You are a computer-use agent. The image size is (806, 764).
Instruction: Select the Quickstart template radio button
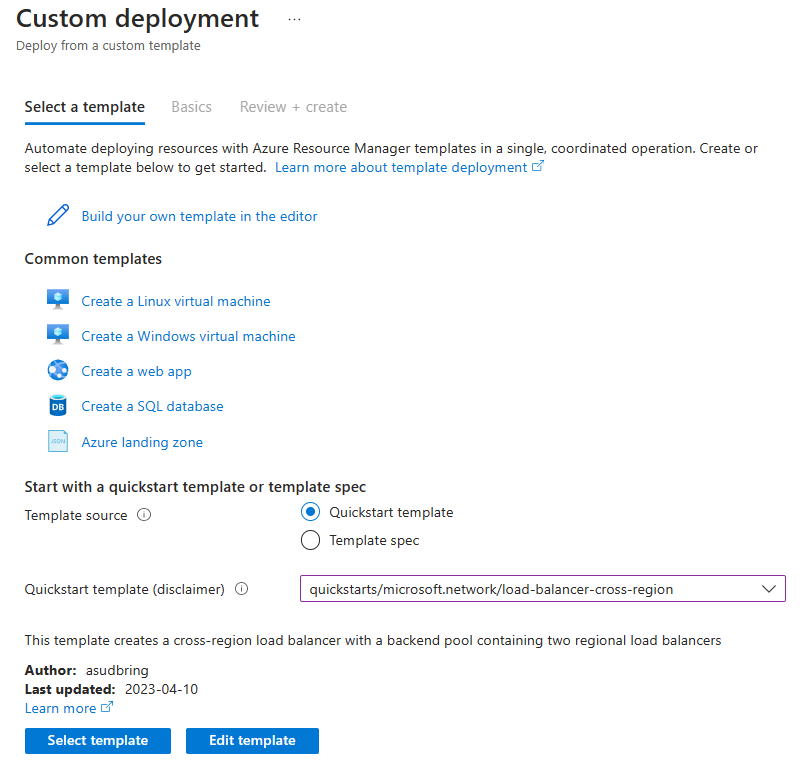[x=311, y=512]
